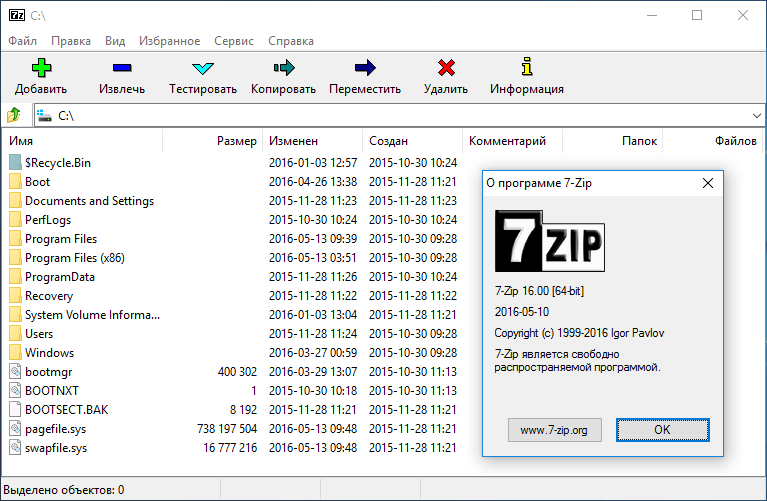
Task: Select the PerfLogs folder icon
Action: click(x=15, y=220)
